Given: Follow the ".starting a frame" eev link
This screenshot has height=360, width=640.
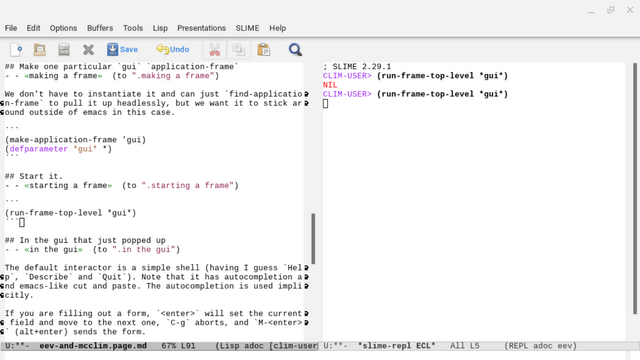Looking at the screenshot, I should (x=188, y=186).
